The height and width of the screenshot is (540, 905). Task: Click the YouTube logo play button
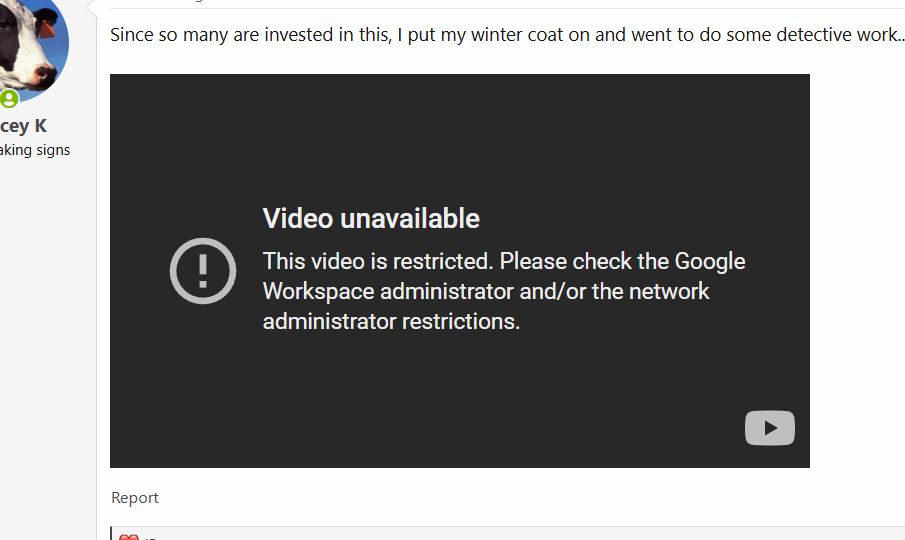coord(769,428)
